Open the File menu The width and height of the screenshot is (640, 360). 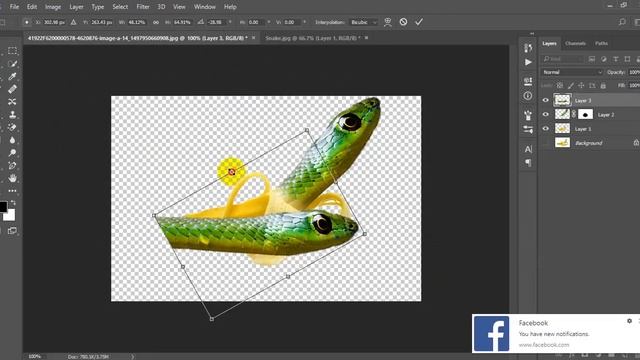[x=14, y=7]
